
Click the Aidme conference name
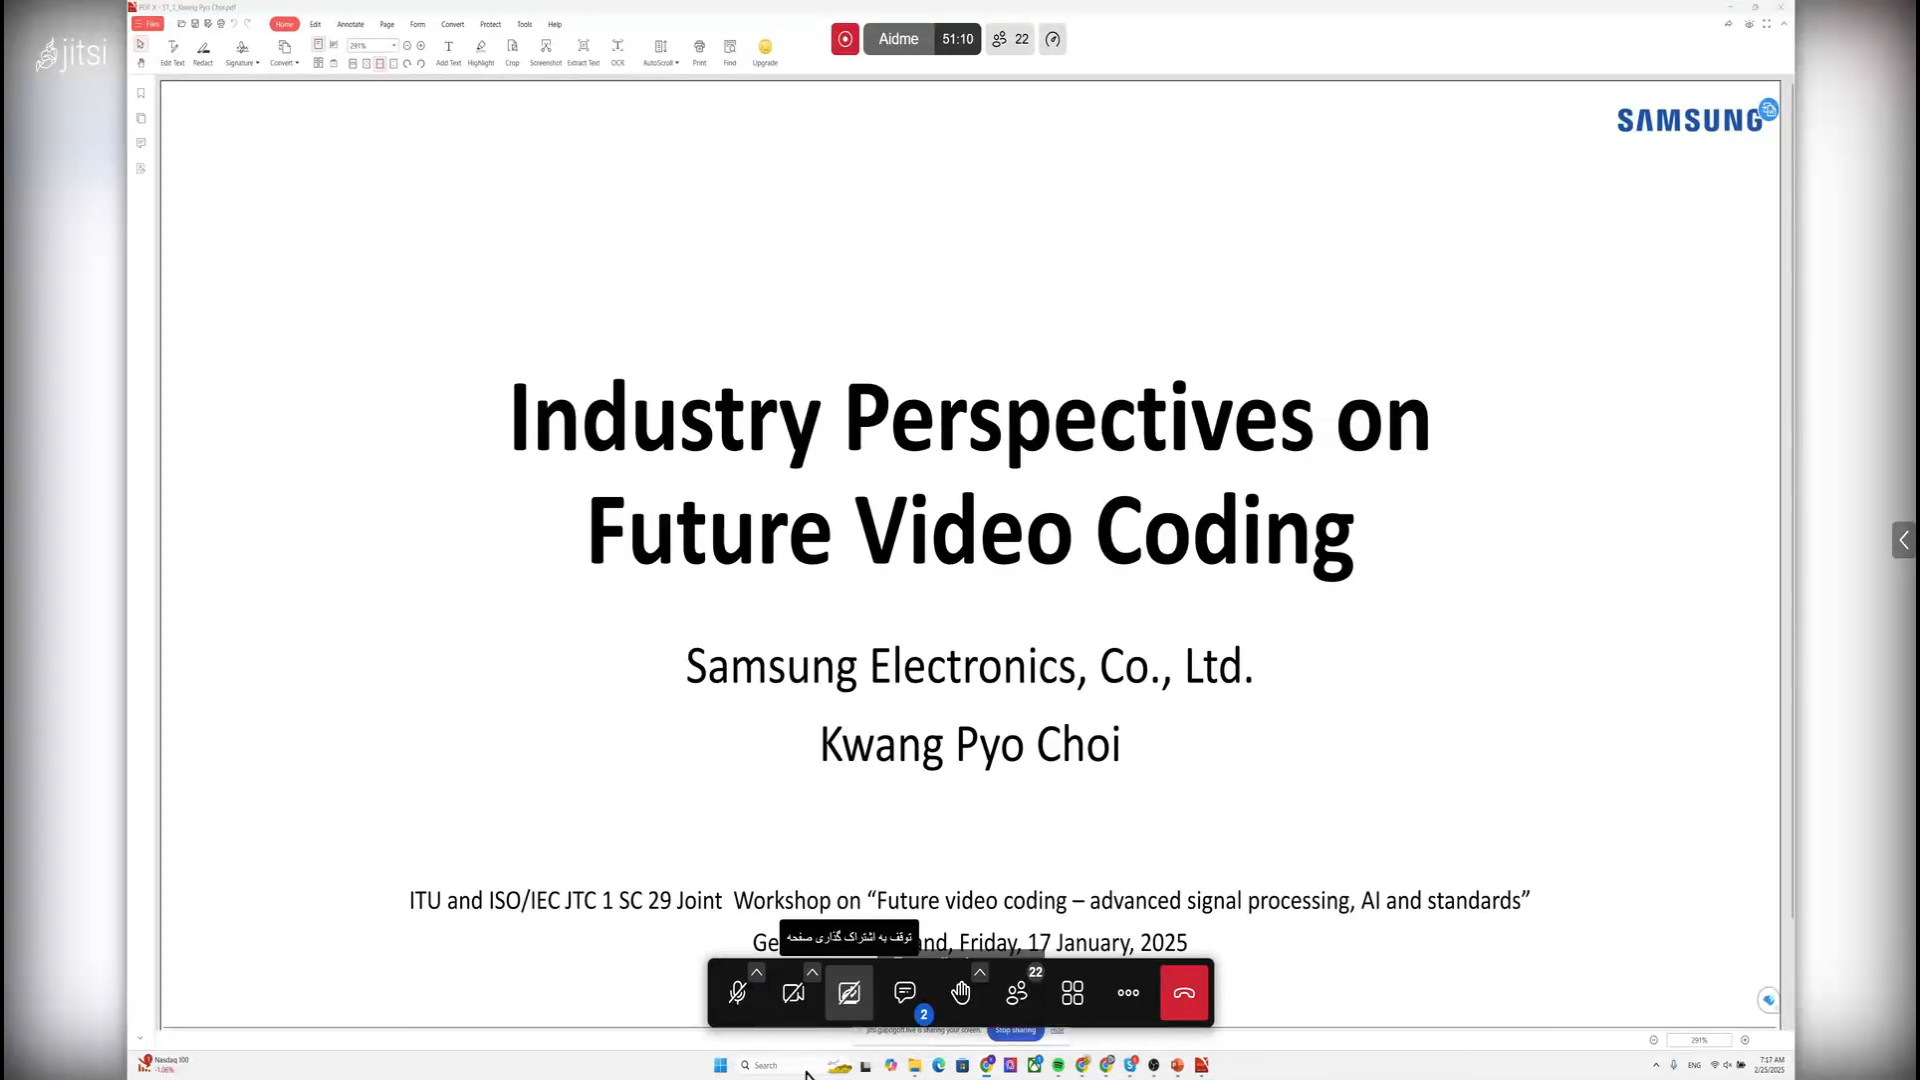(x=898, y=39)
